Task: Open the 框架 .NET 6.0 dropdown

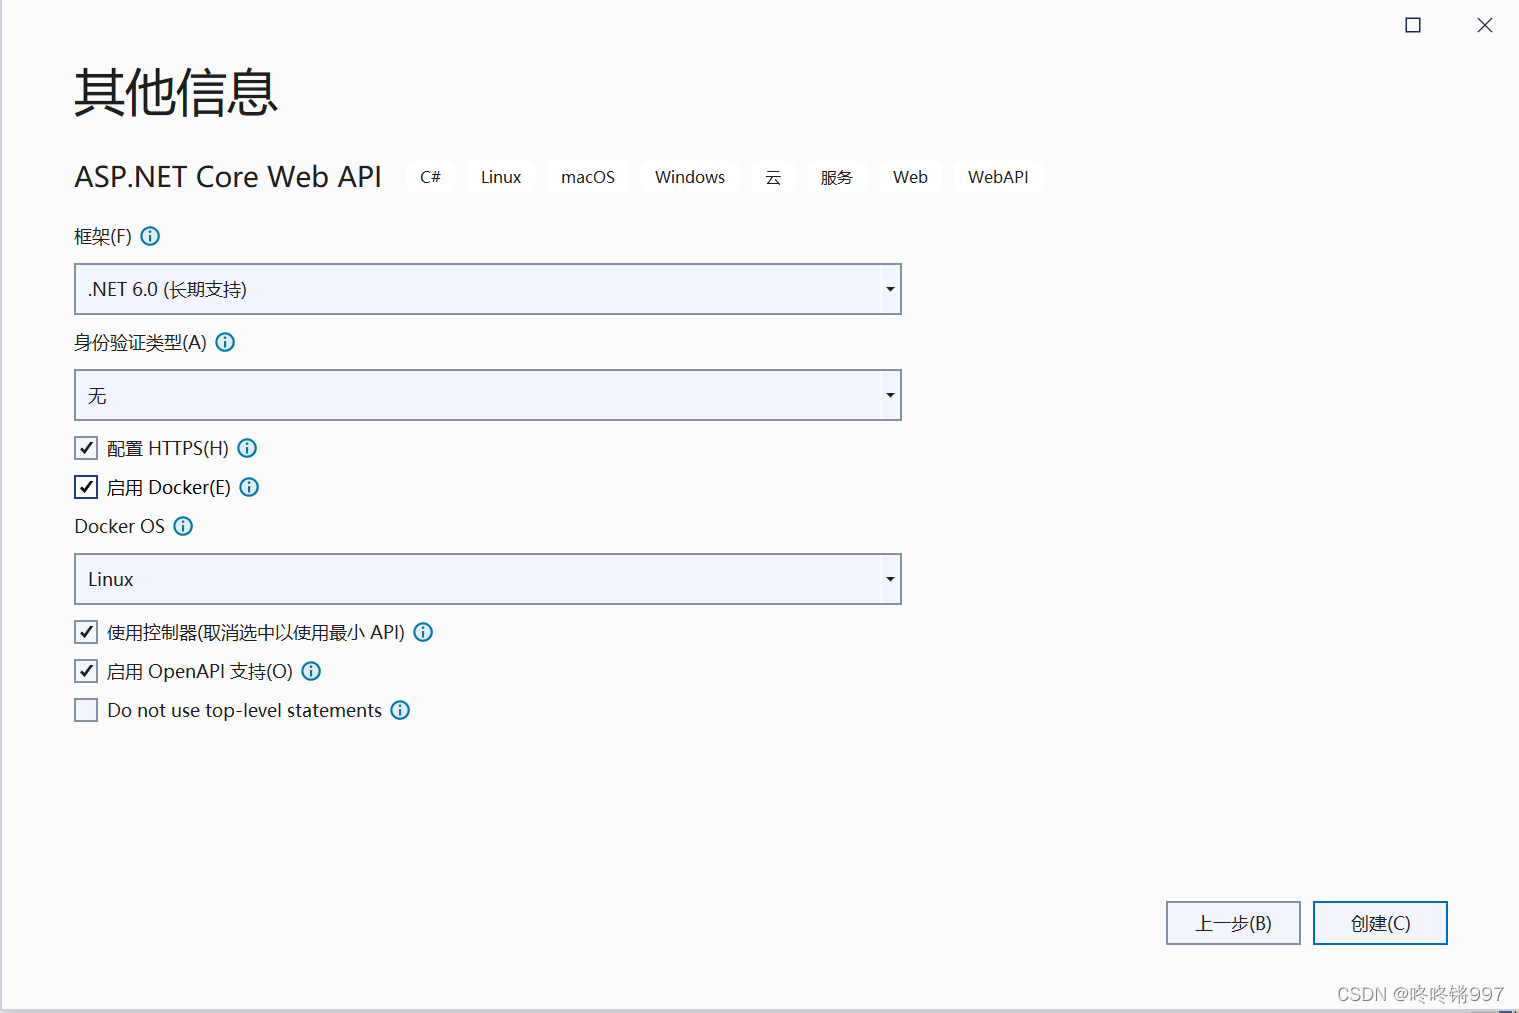Action: (488, 289)
